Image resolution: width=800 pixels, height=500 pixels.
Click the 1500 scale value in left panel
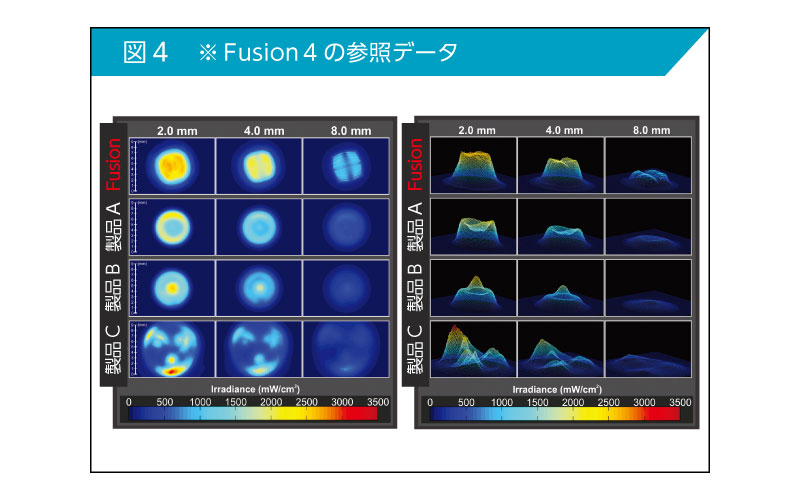pyautogui.click(x=236, y=402)
